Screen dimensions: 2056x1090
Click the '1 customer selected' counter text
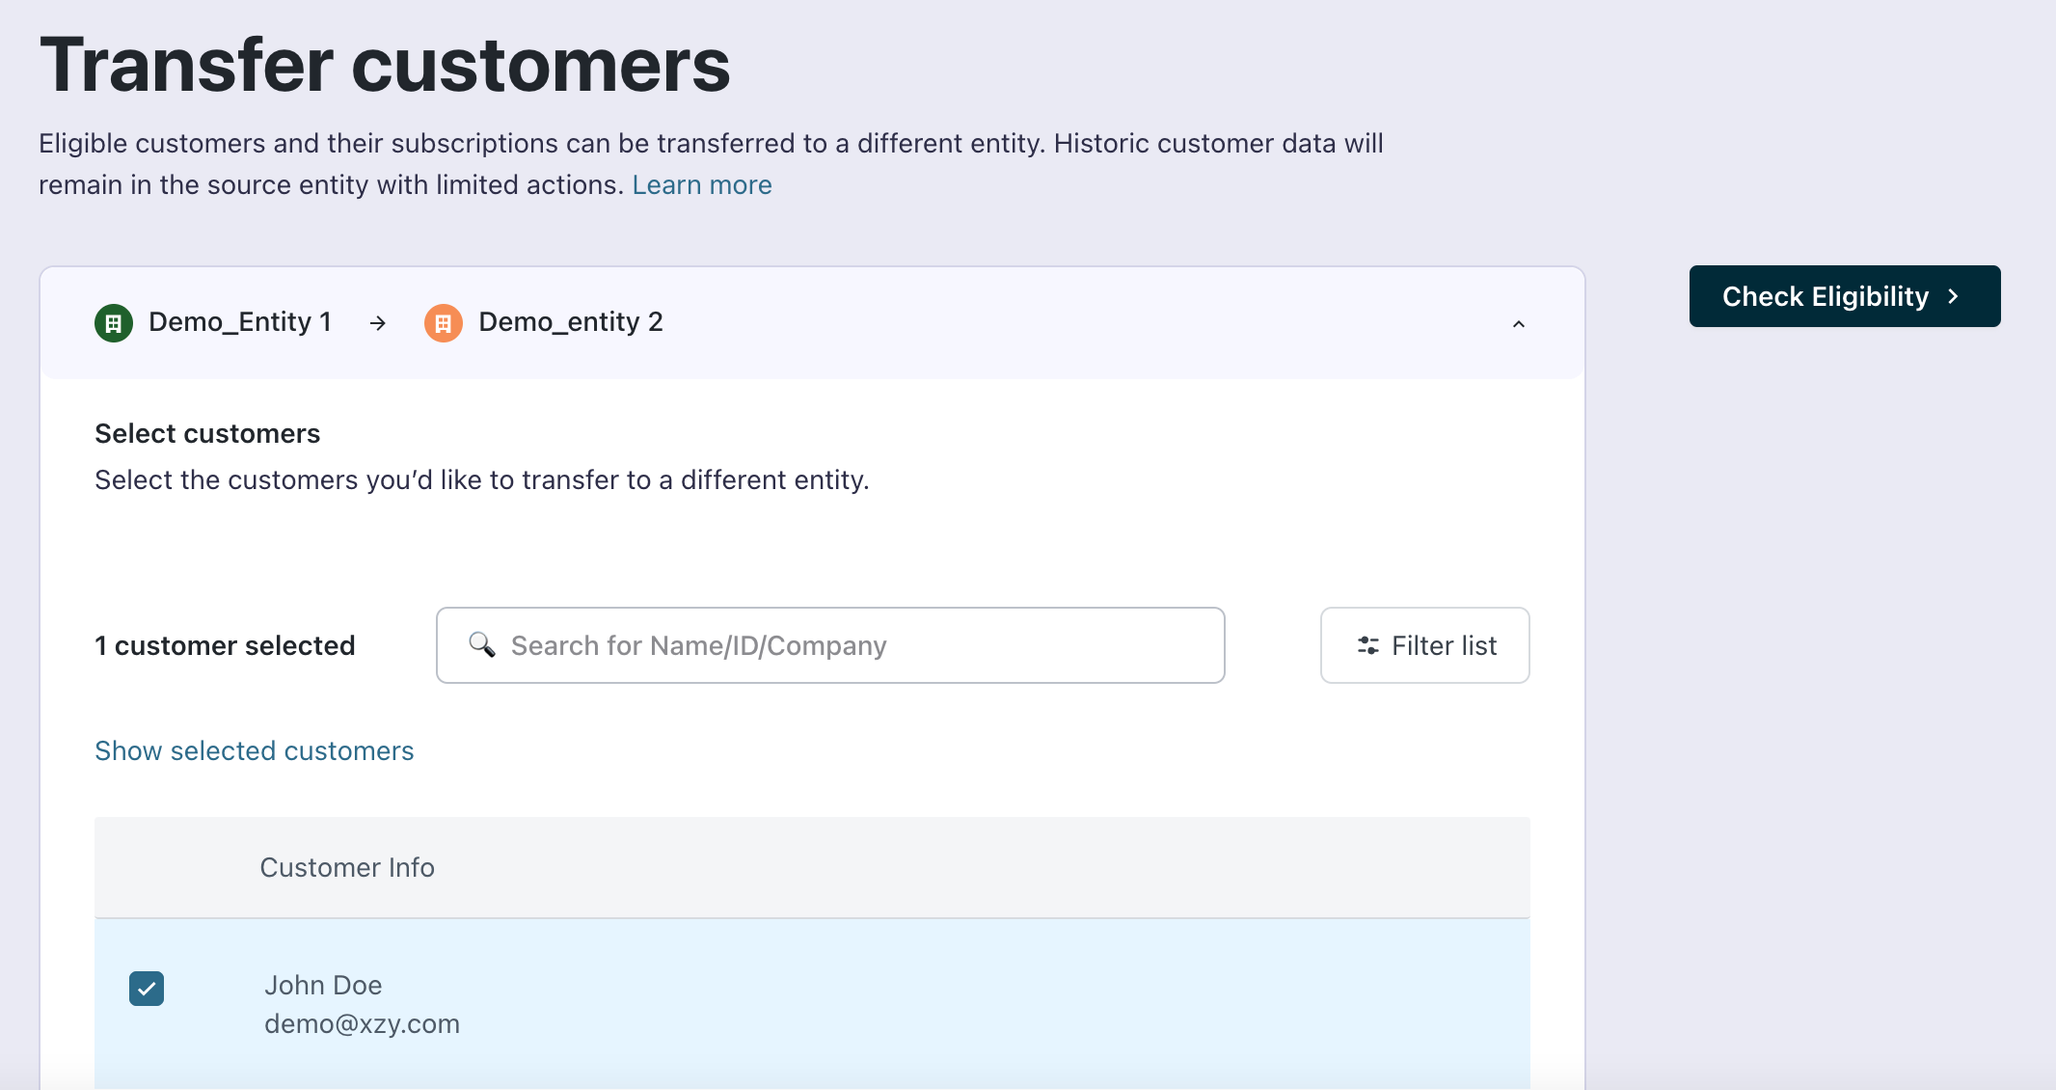coord(225,646)
